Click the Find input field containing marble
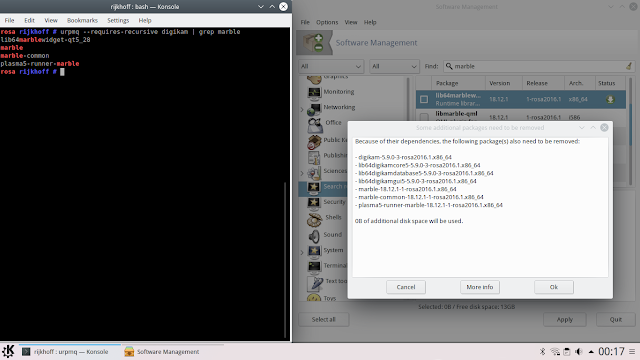This screenshot has width=640, height=360. pos(539,66)
